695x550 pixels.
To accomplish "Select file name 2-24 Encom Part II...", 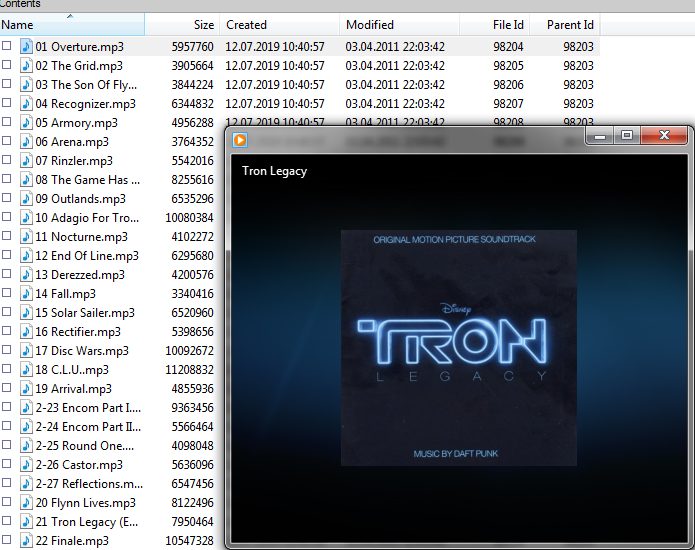I will [x=88, y=427].
